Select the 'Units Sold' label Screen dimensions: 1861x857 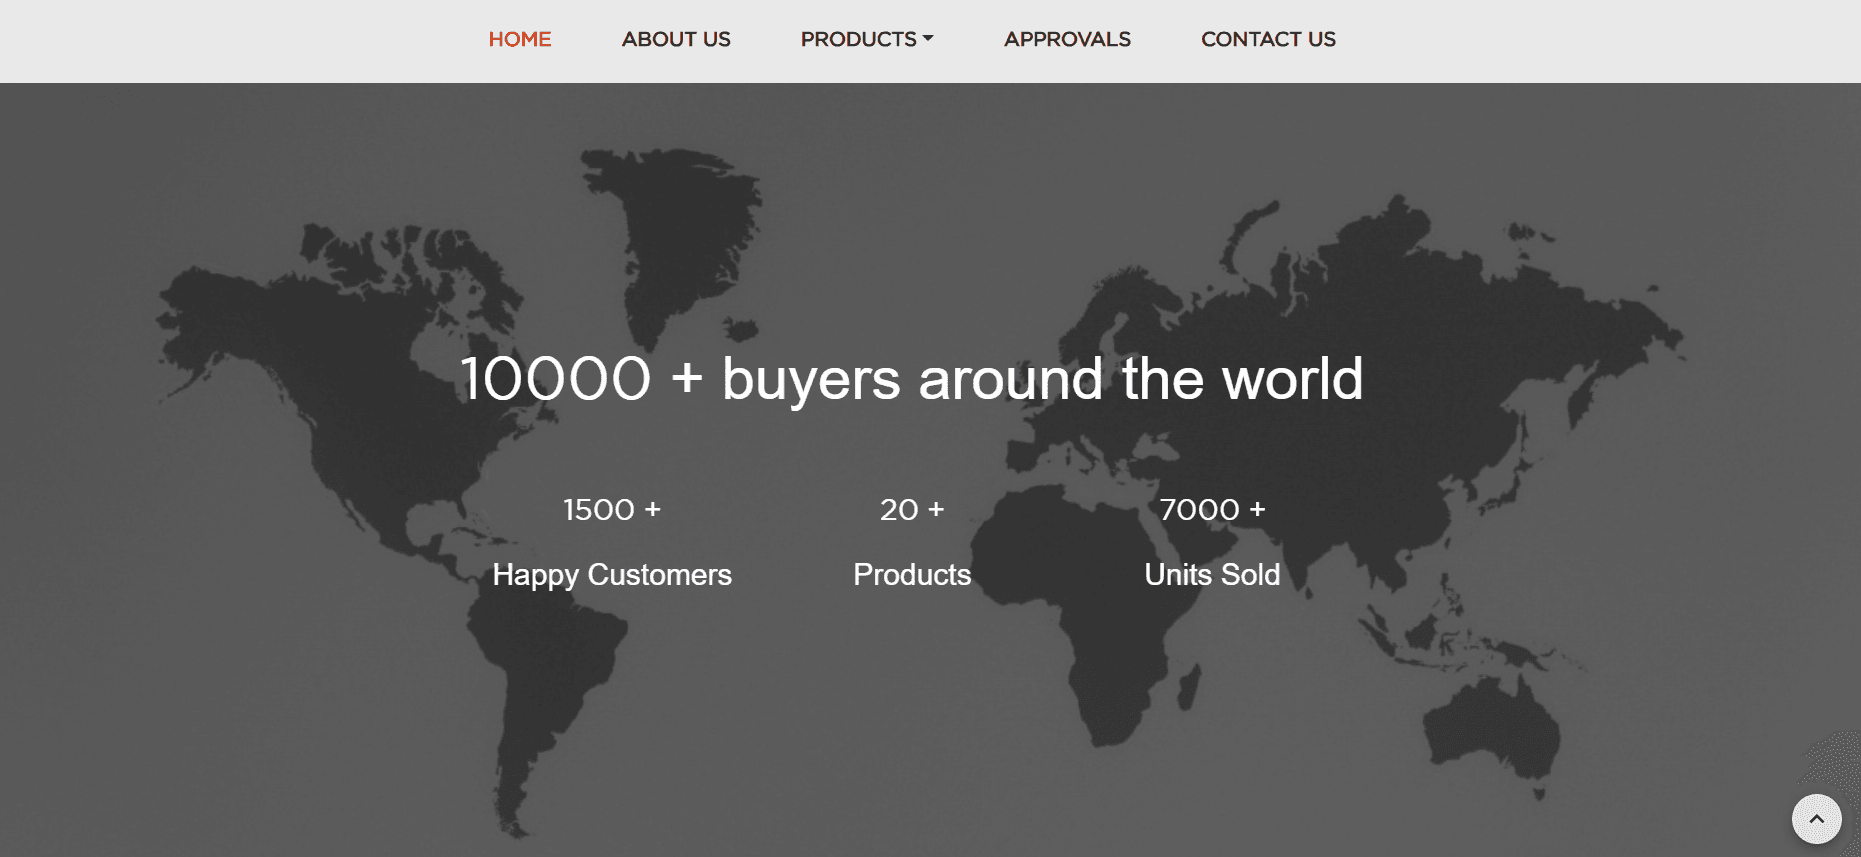1211,575
